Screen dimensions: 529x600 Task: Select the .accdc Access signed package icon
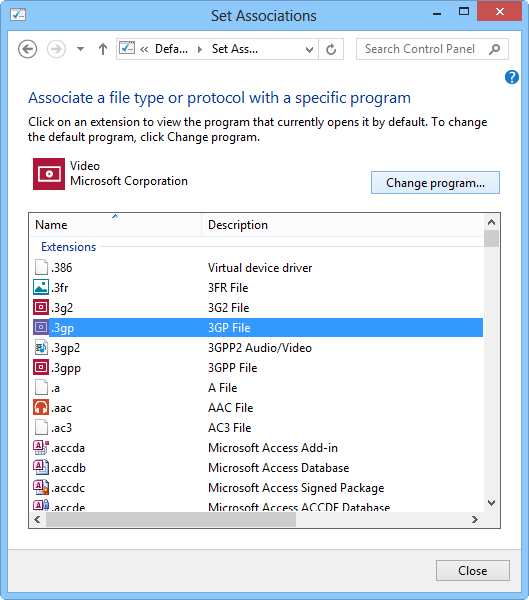pos(41,488)
